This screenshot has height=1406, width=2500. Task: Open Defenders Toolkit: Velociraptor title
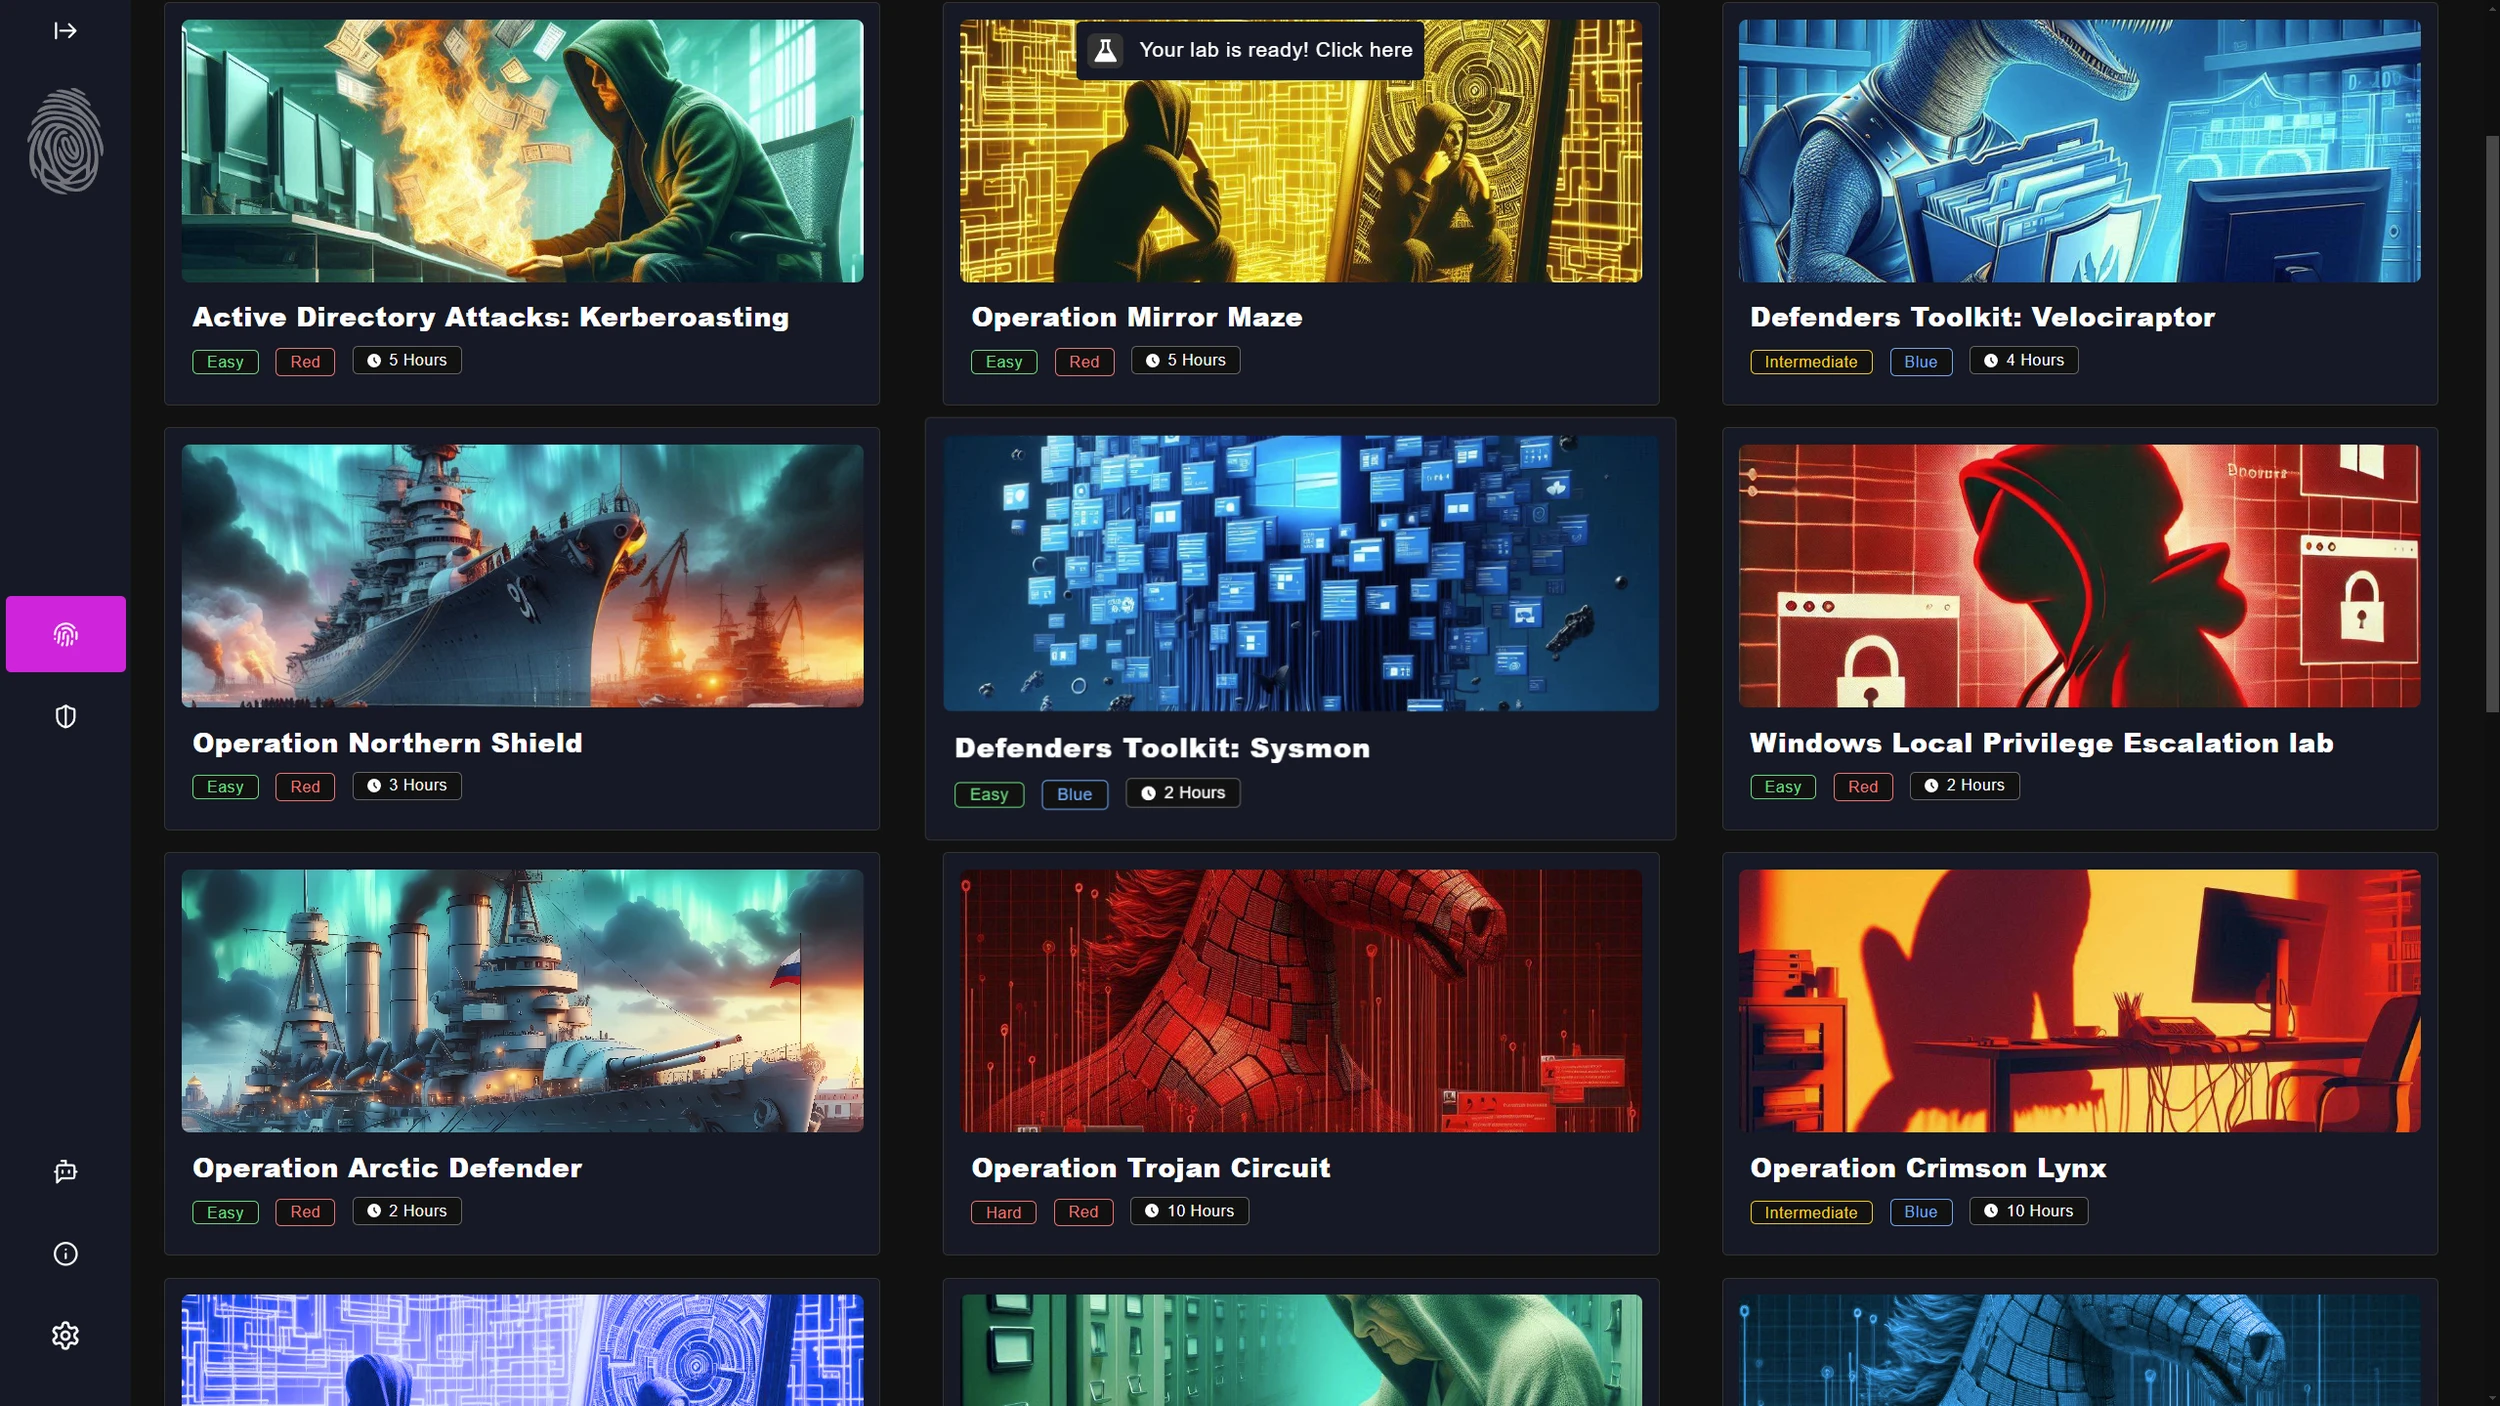pos(1982,317)
